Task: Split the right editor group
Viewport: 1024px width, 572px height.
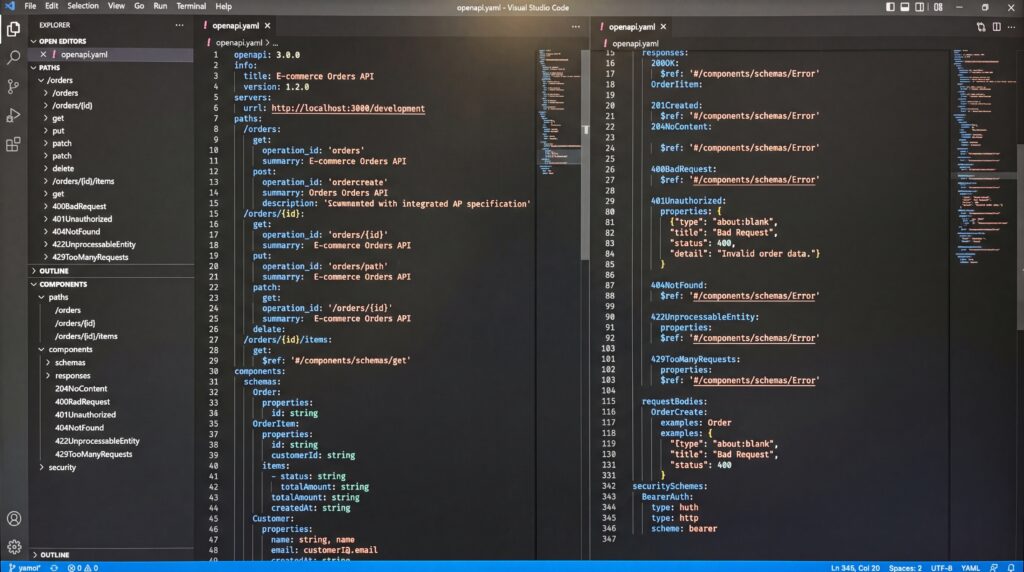Action: coord(997,27)
